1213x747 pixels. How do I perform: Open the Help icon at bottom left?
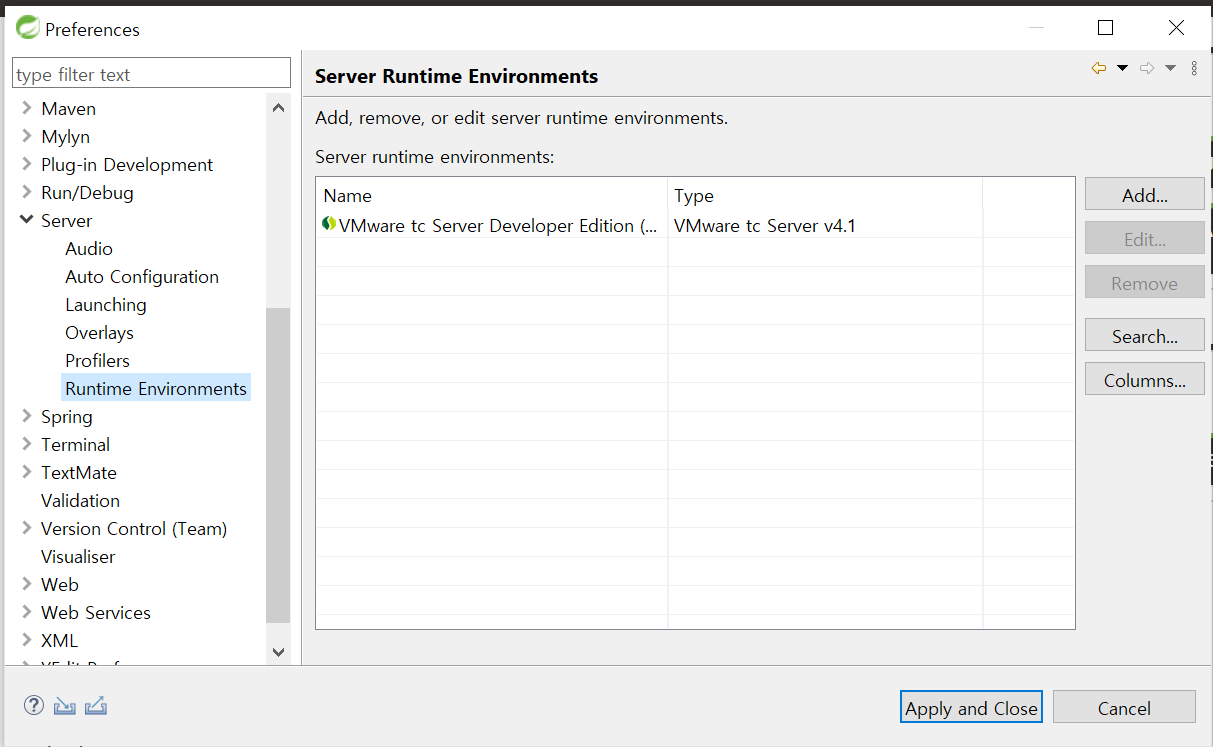point(34,705)
